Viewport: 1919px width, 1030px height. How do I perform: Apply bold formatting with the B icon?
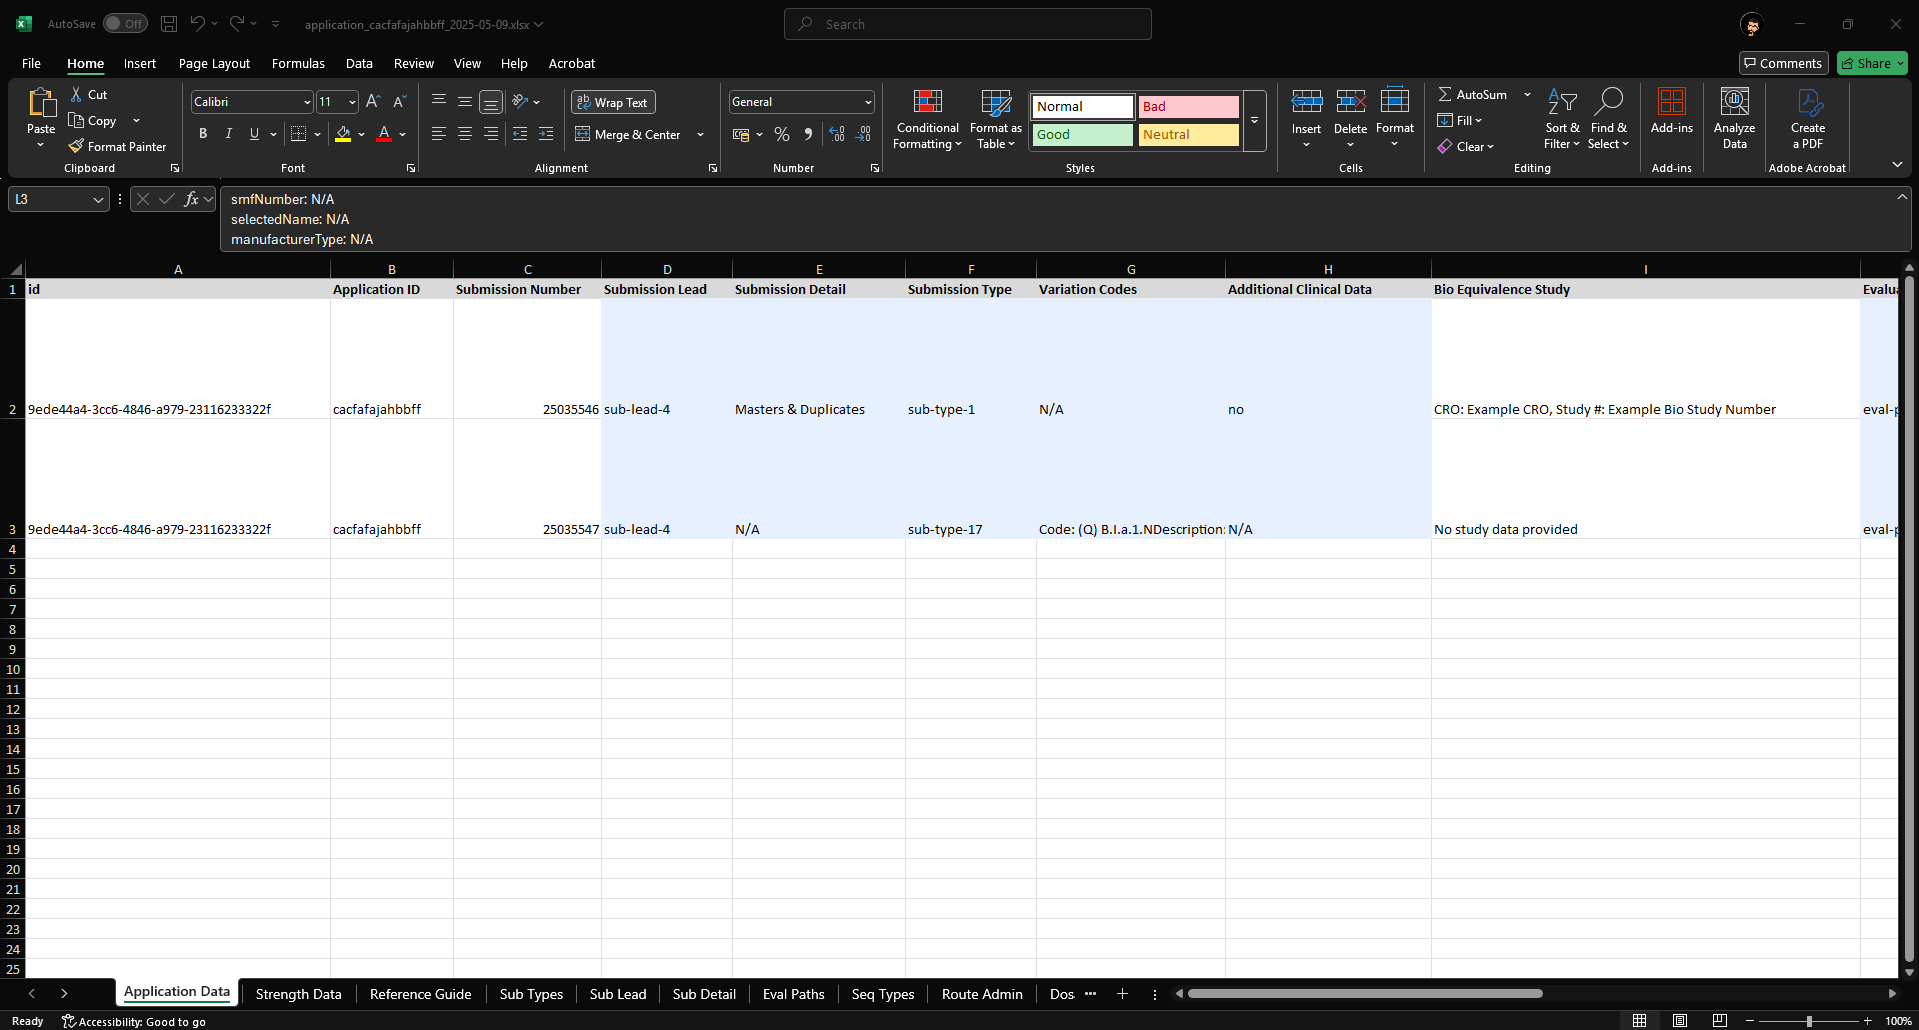tap(203, 134)
